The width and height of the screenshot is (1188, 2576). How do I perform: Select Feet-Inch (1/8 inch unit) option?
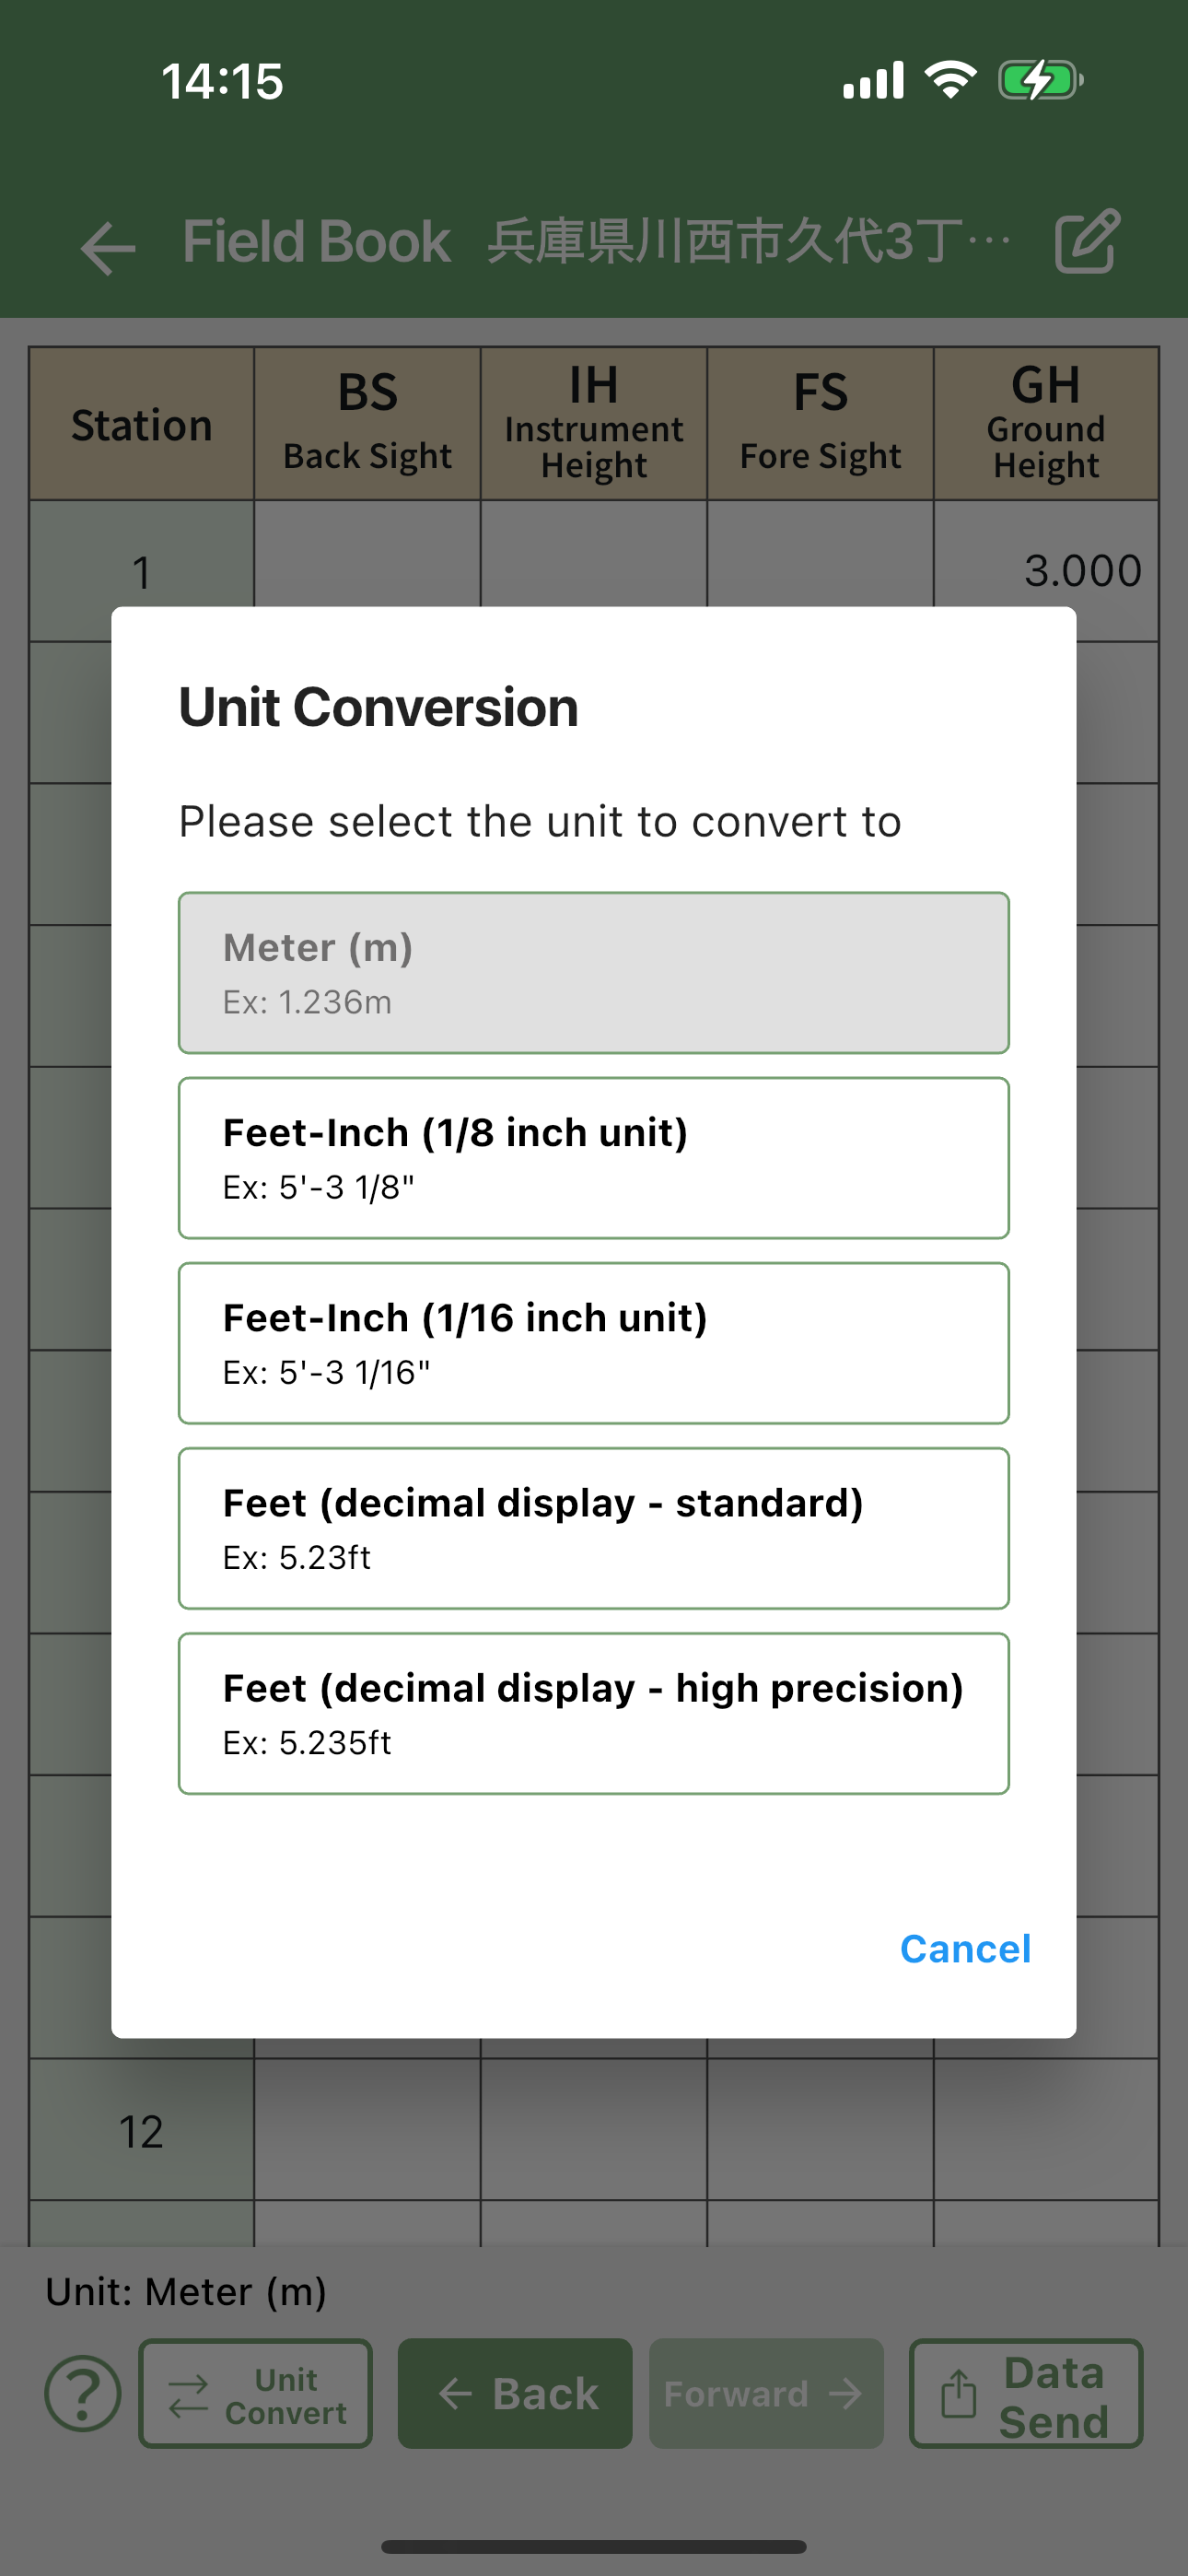[x=594, y=1158]
